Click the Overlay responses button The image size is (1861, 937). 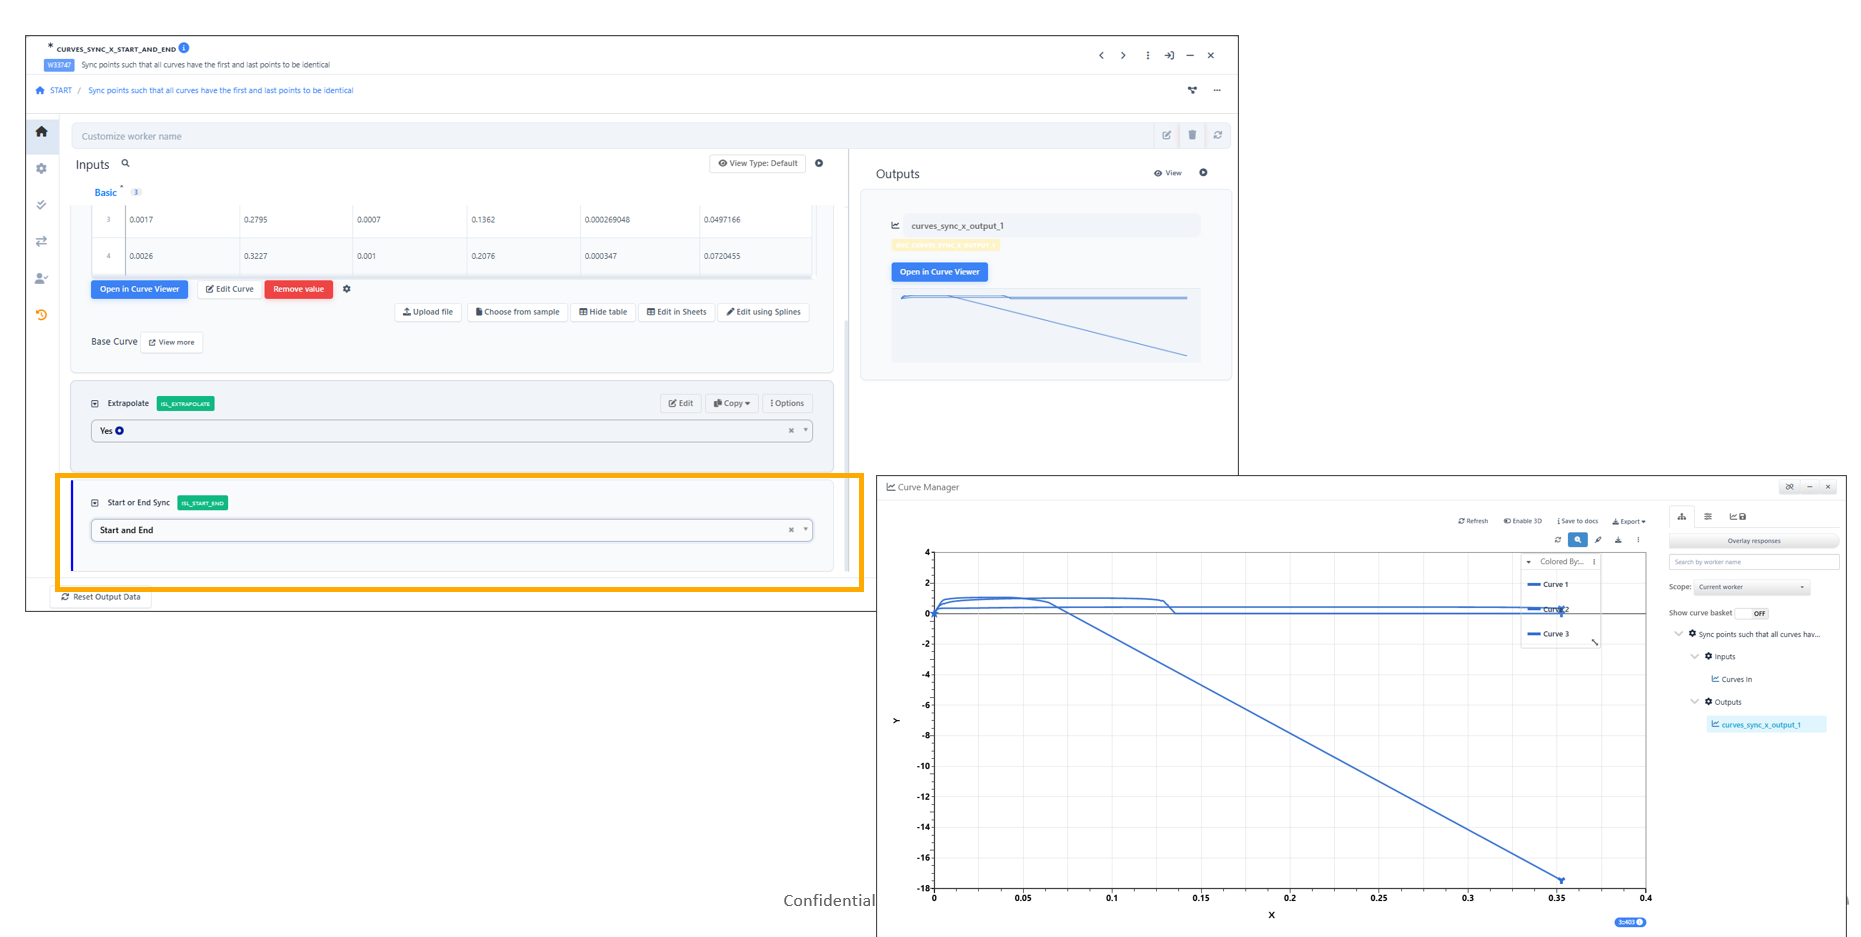[x=1753, y=541]
